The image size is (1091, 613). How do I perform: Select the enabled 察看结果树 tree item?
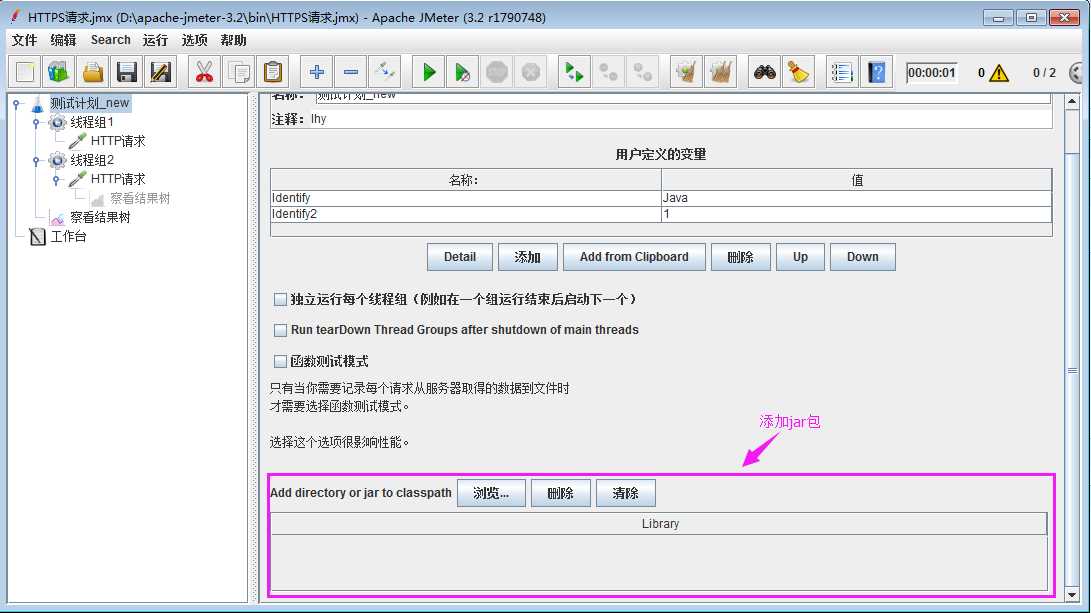pos(99,217)
